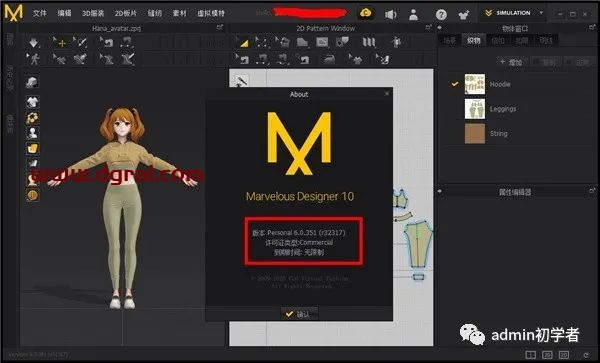Click the round orange icon at bottom of viewport icon column

[x=33, y=195]
